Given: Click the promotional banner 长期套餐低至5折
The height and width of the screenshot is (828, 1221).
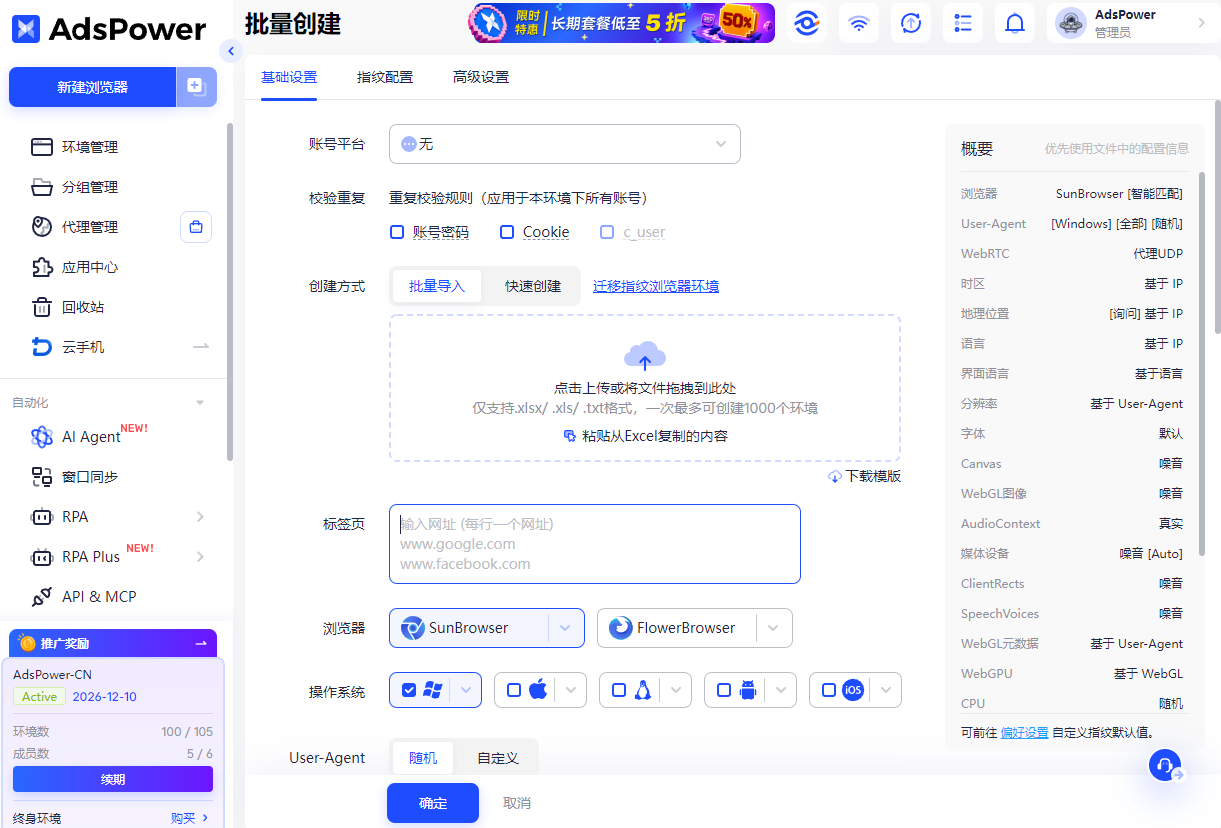Looking at the screenshot, I should pos(621,22).
